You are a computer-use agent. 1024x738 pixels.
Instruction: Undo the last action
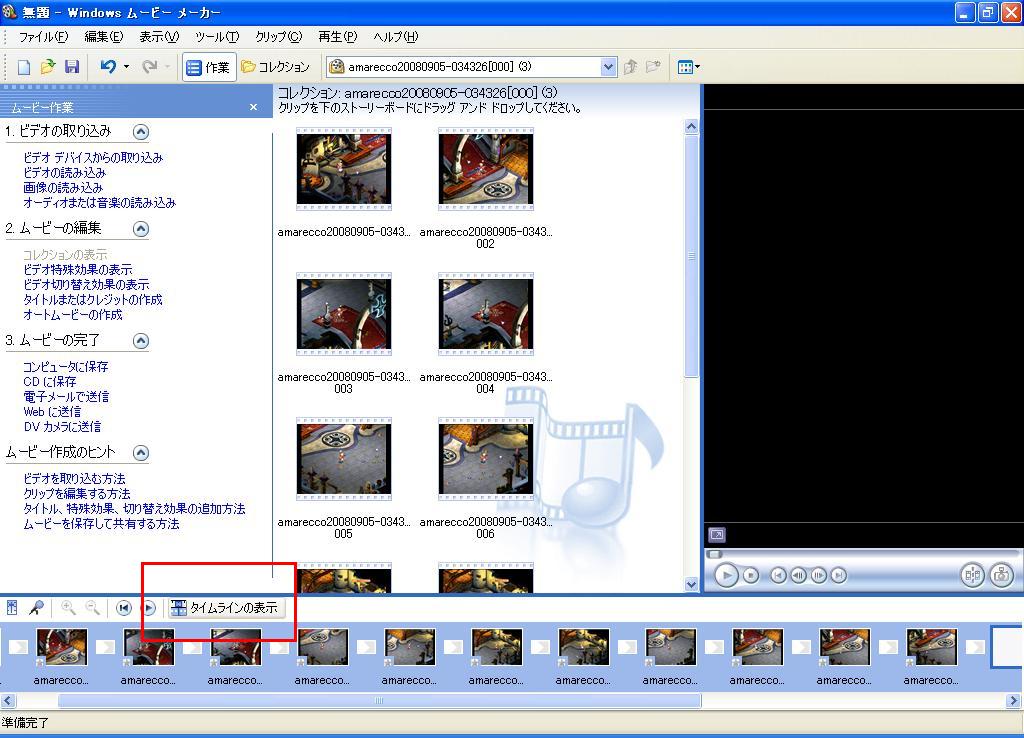108,67
